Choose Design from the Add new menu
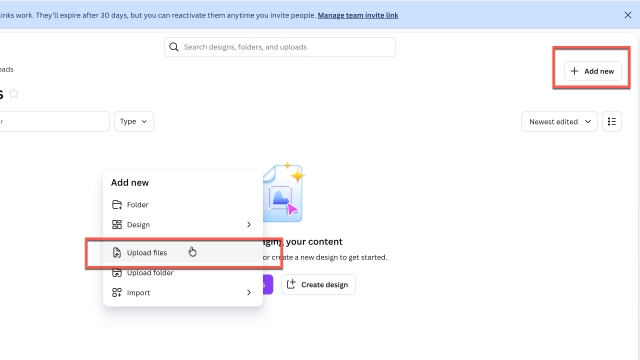The height and width of the screenshot is (360, 640). [x=182, y=224]
